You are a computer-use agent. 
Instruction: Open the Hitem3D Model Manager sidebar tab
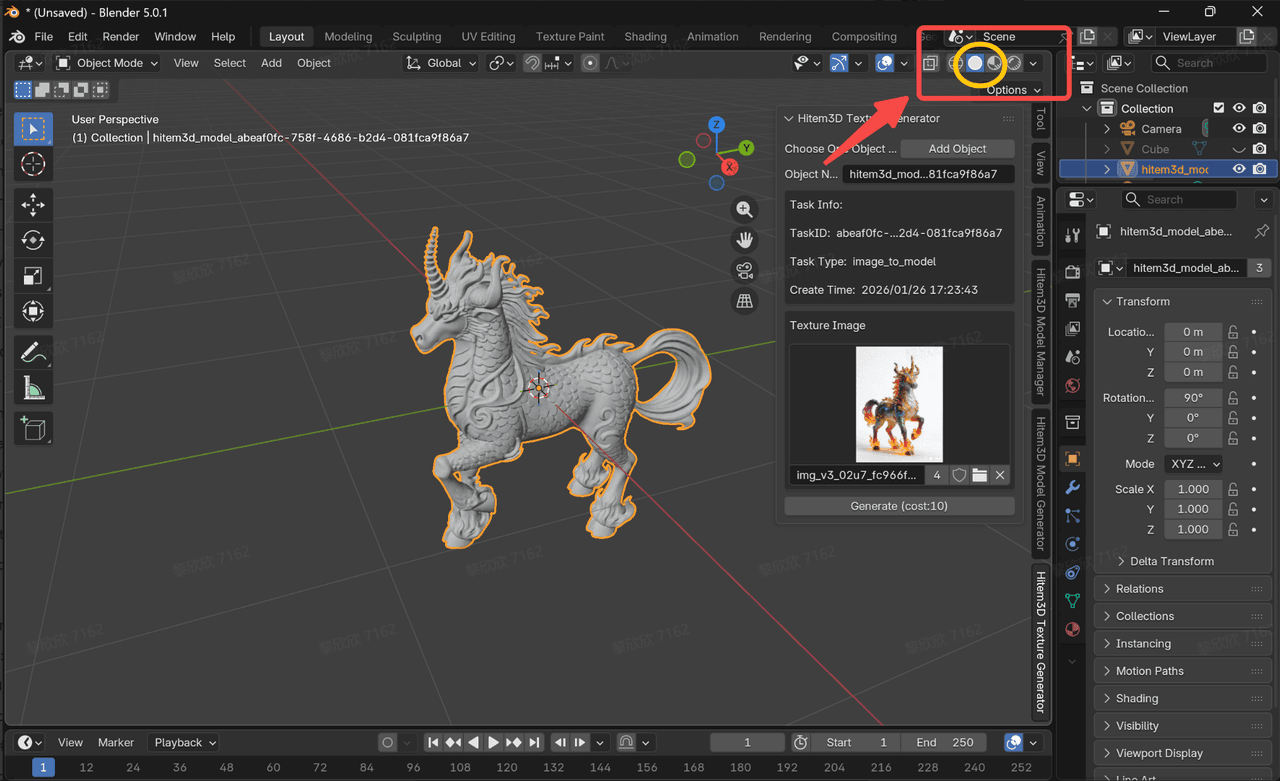pos(1040,332)
